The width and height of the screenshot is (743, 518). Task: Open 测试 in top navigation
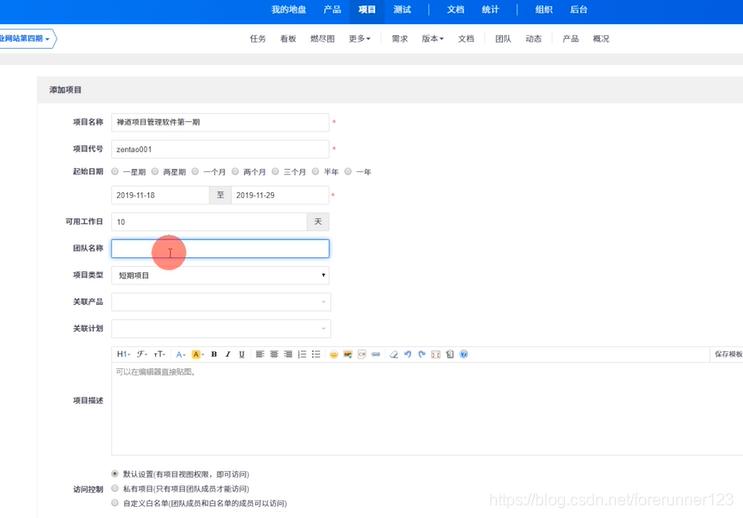(x=402, y=9)
